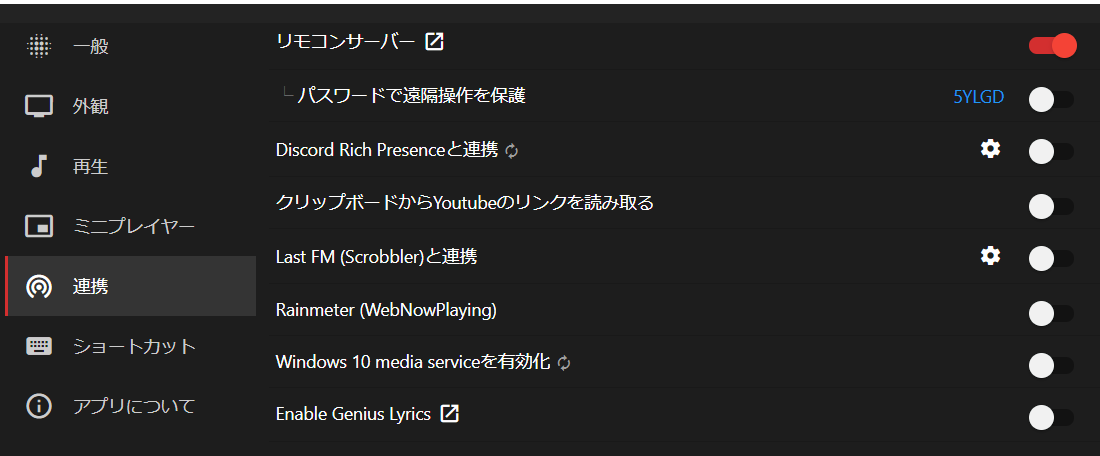Enable the Rainmeter (WebNowPlaying) toggle
Viewport: 1100px width, 456px height.
1051,312
